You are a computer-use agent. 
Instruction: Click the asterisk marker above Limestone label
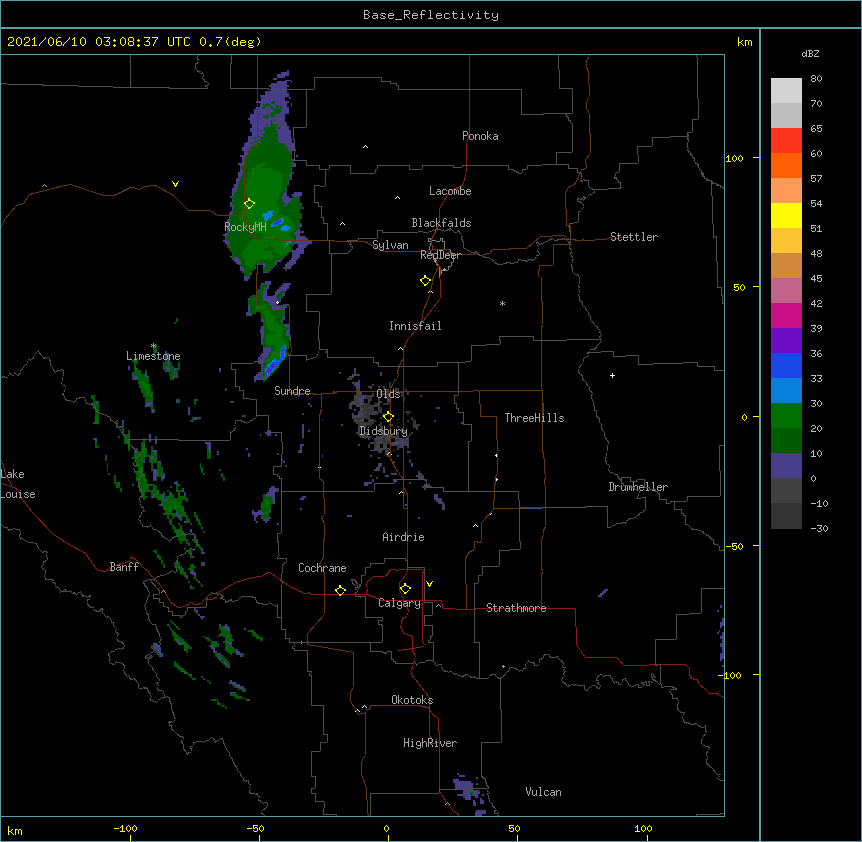pos(154,346)
